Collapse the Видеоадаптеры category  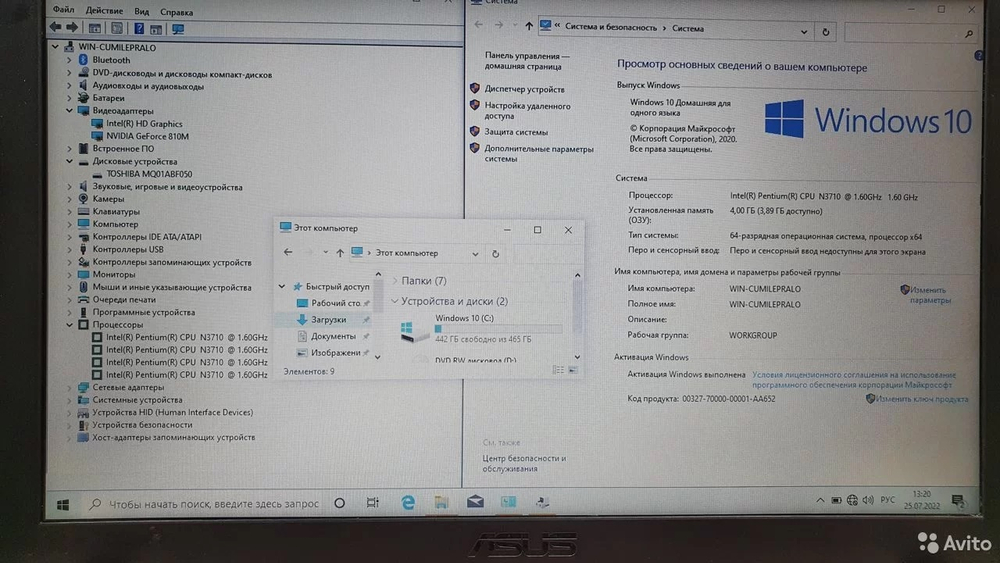[69, 110]
